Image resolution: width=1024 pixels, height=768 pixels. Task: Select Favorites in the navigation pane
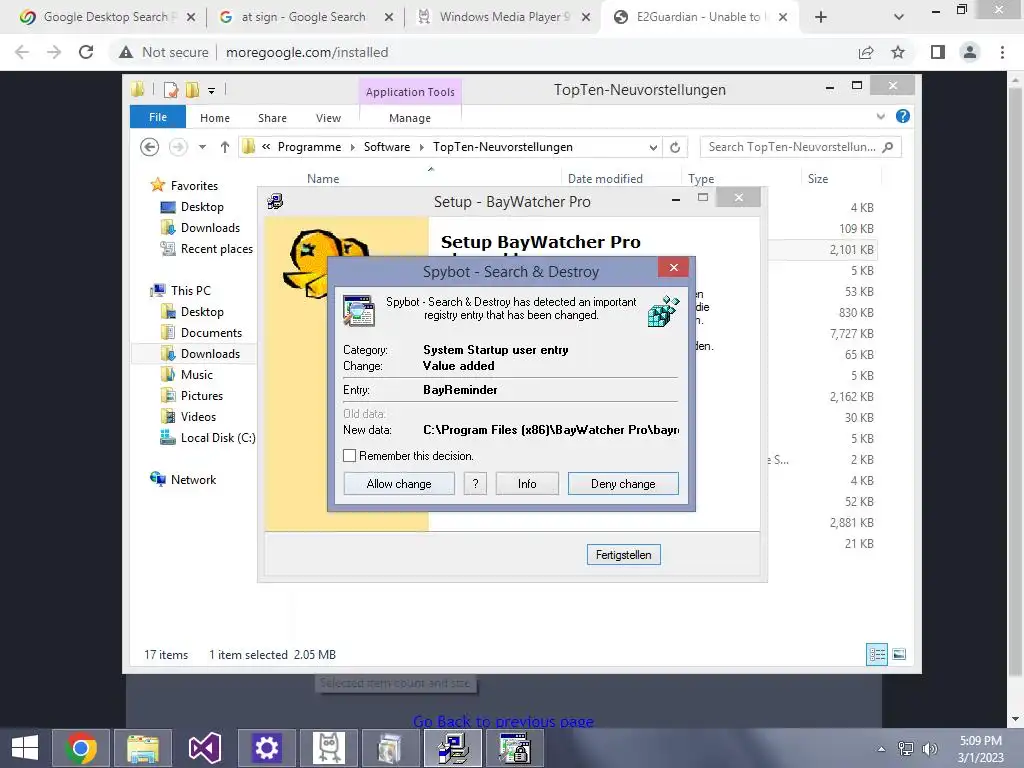pyautogui.click(x=194, y=185)
